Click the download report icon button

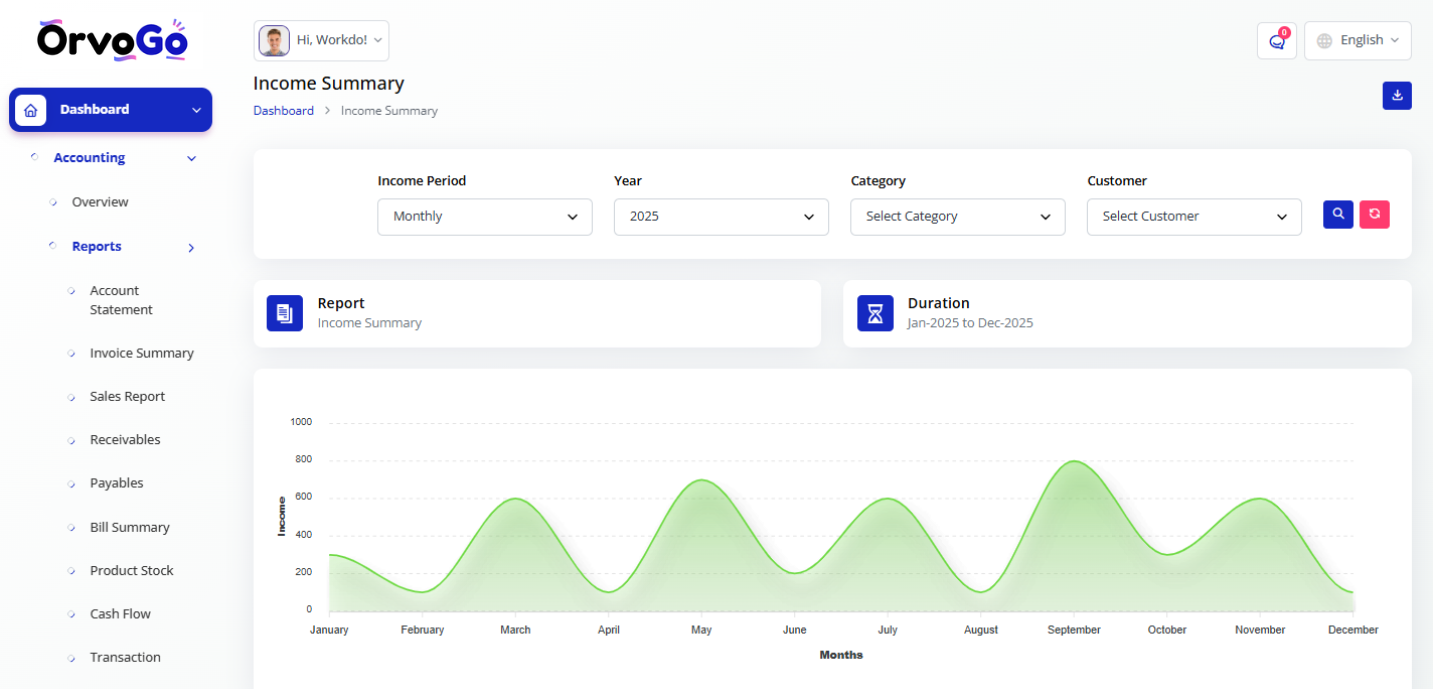[x=1397, y=96]
